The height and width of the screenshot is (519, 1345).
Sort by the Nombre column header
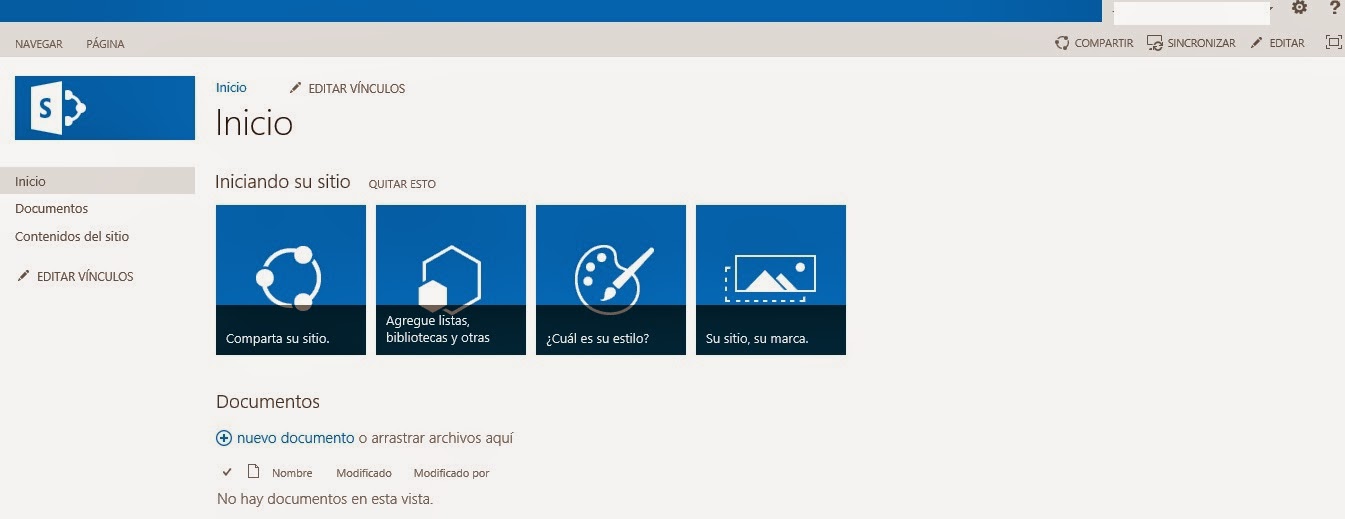(x=292, y=473)
